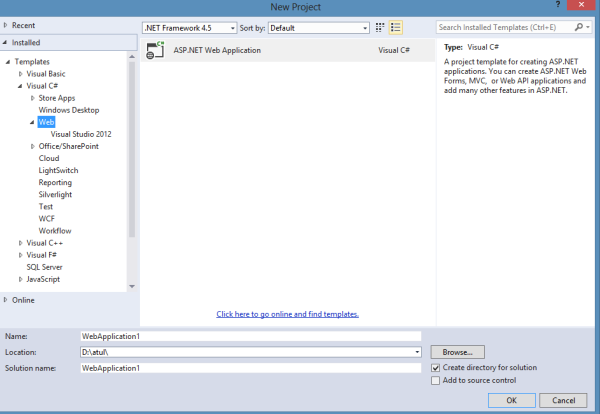Screen dimensions: 600x414
Task: Click the Browse... button
Action: pyautogui.click(x=458, y=352)
